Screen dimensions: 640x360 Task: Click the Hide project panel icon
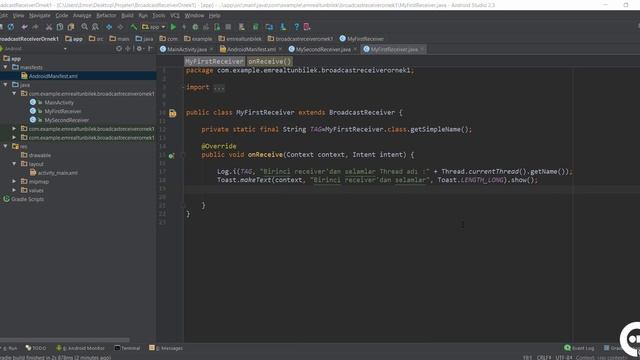pyautogui.click(x=150, y=49)
